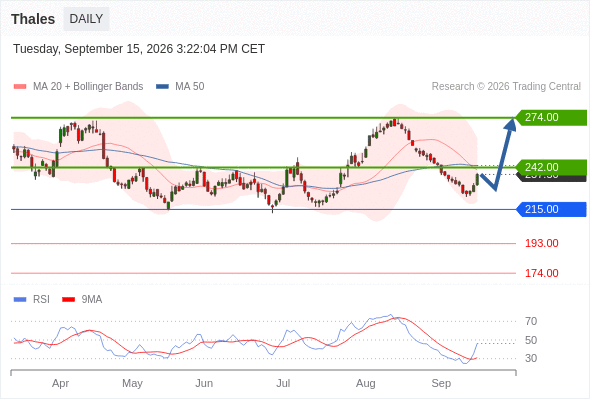This screenshot has width=590, height=400.
Task: Click the Apr month axis label
Action: pyautogui.click(x=61, y=383)
